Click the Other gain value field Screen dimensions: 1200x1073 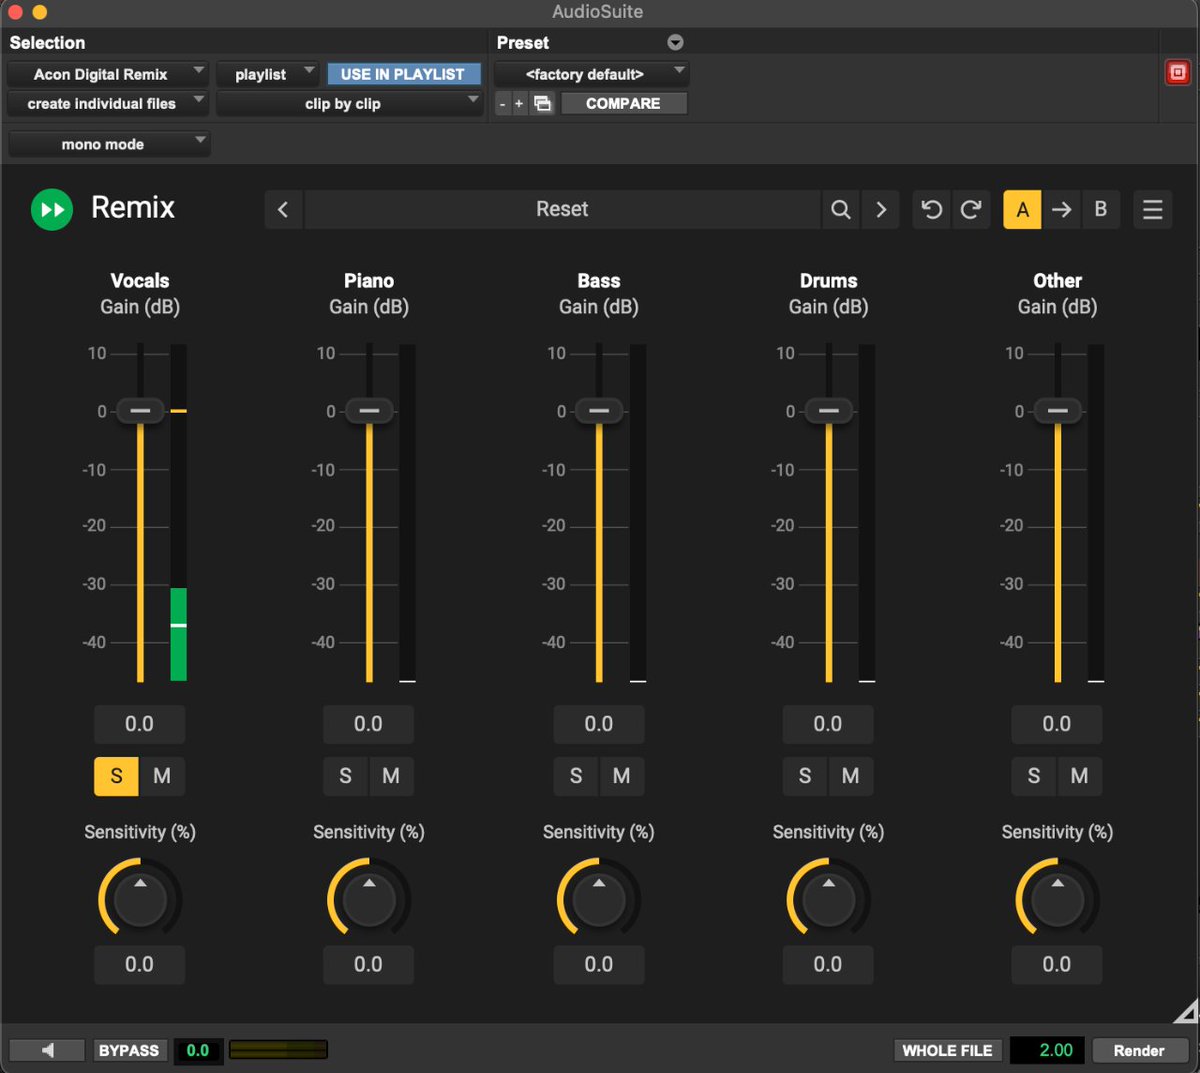(x=1057, y=724)
